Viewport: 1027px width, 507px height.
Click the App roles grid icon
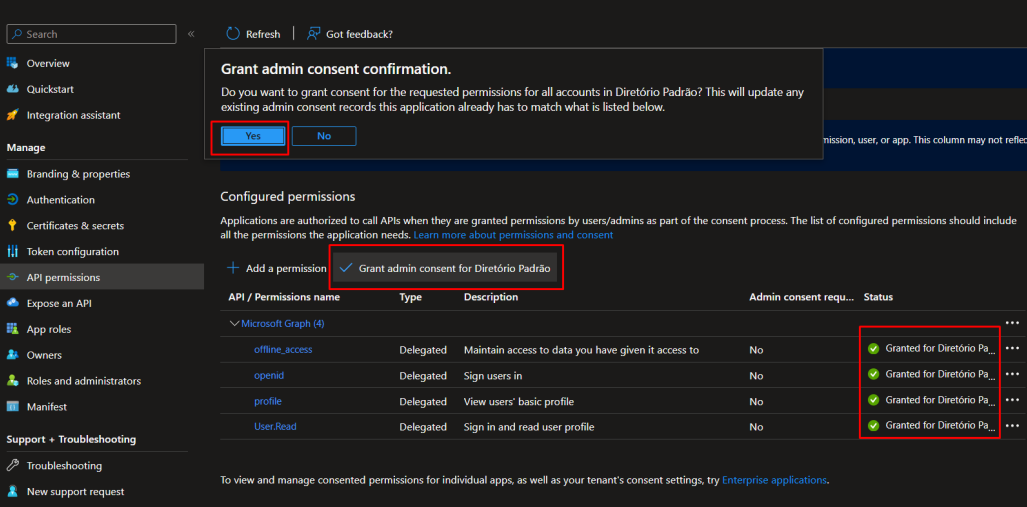(12, 329)
